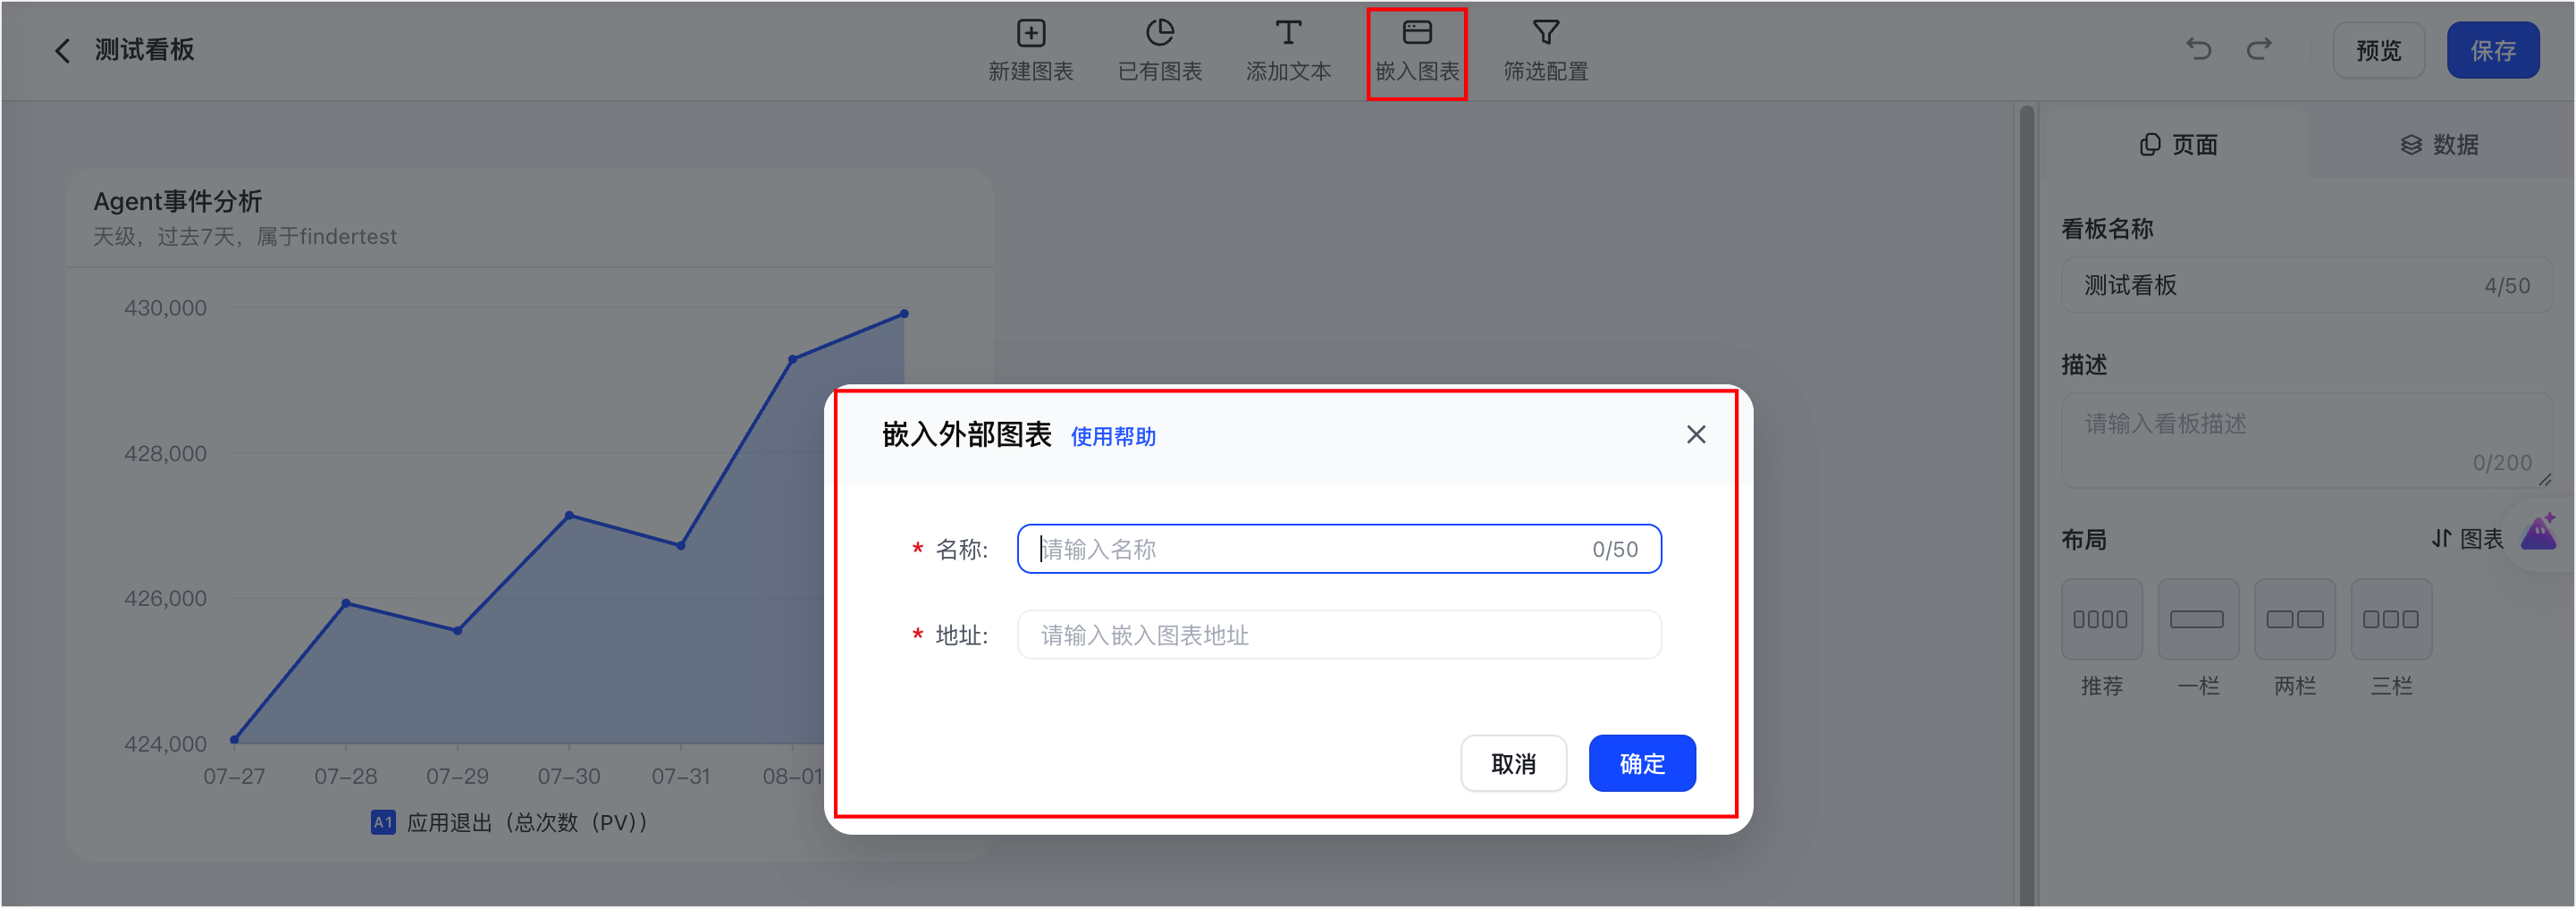Open the purple assistant icon
The height and width of the screenshot is (908, 2576).
click(2539, 533)
